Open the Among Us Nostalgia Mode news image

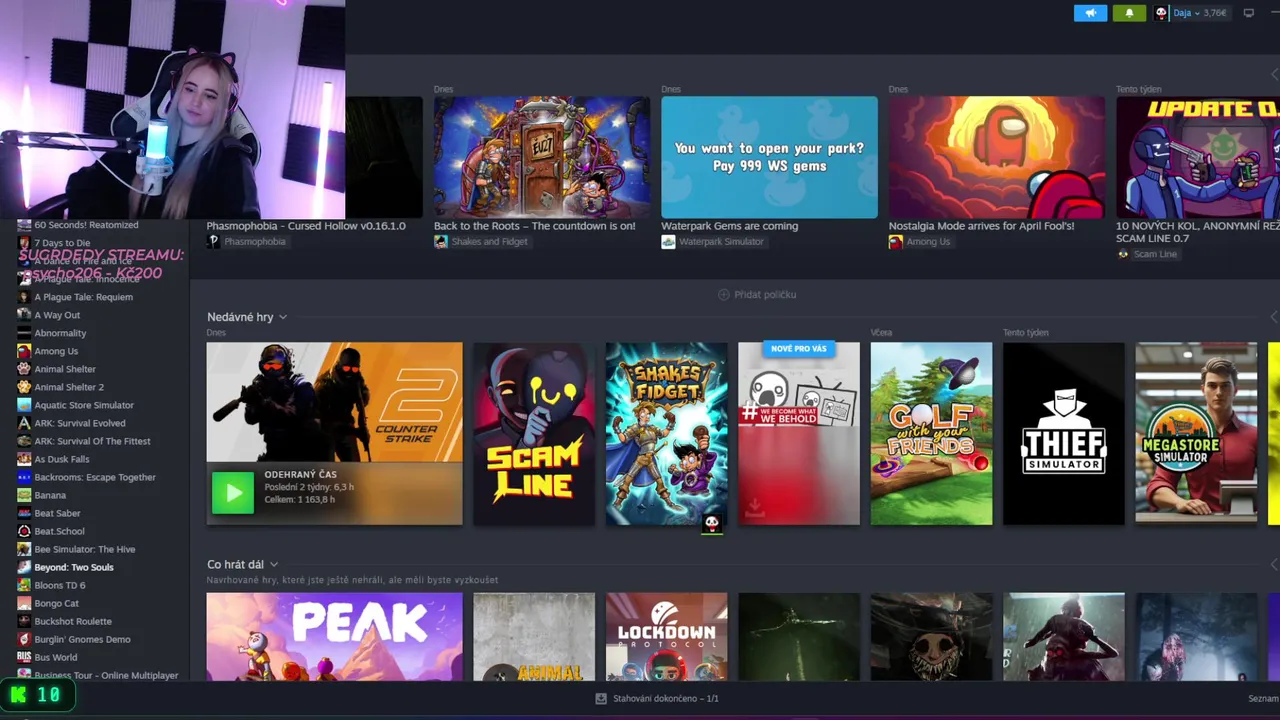(997, 157)
